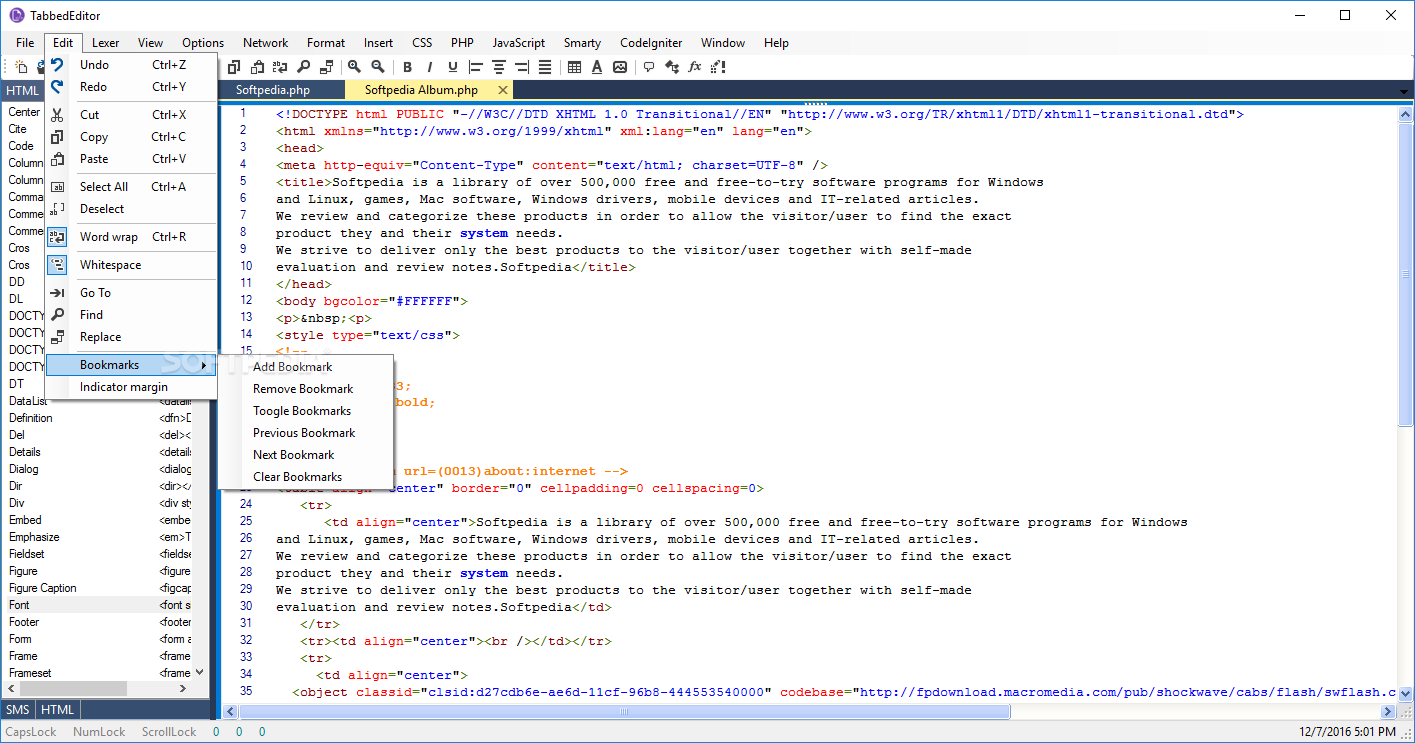
Task: Click the Zoom In magnifier icon
Action: point(354,67)
